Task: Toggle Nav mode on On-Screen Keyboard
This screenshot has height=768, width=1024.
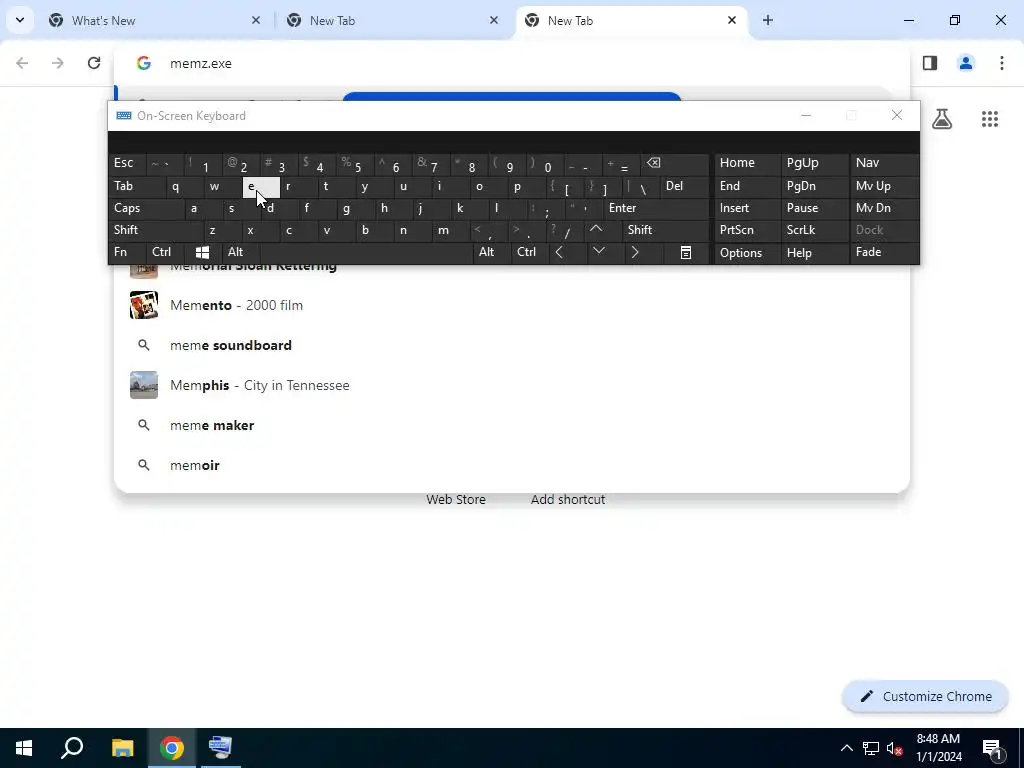Action: (x=883, y=164)
